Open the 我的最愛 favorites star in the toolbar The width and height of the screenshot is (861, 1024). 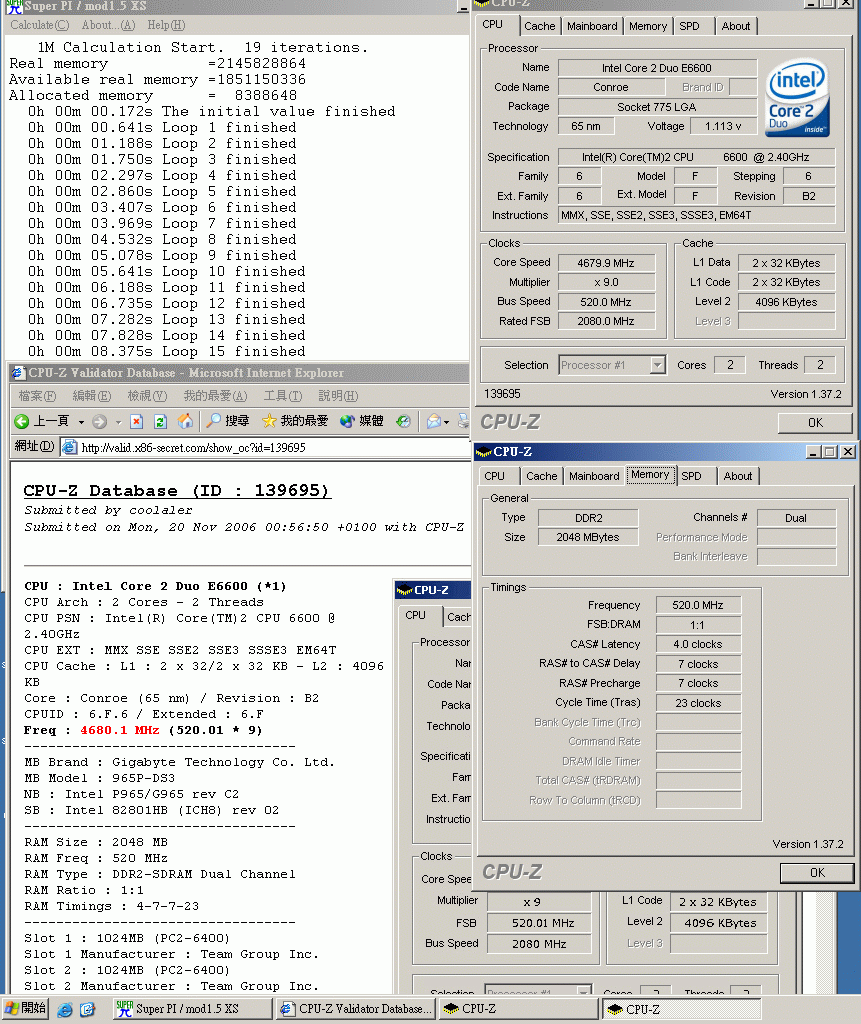pyautogui.click(x=295, y=421)
